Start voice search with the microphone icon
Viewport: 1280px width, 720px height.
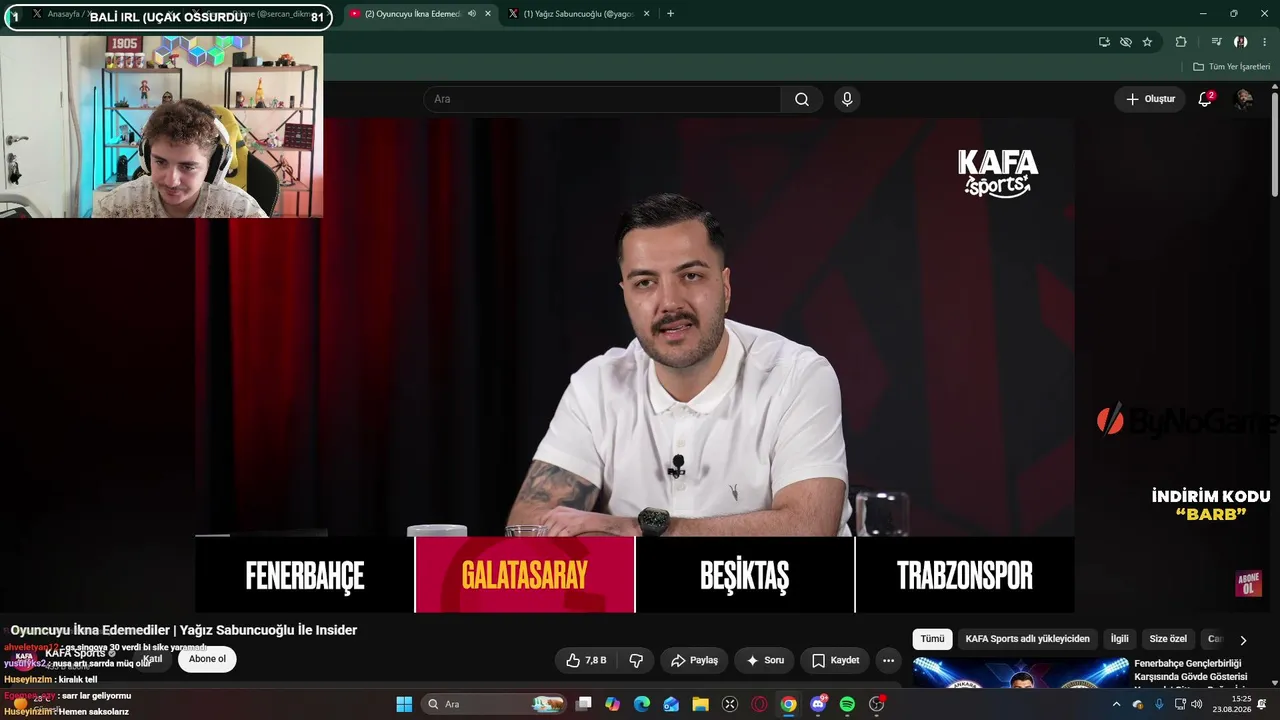click(x=847, y=99)
